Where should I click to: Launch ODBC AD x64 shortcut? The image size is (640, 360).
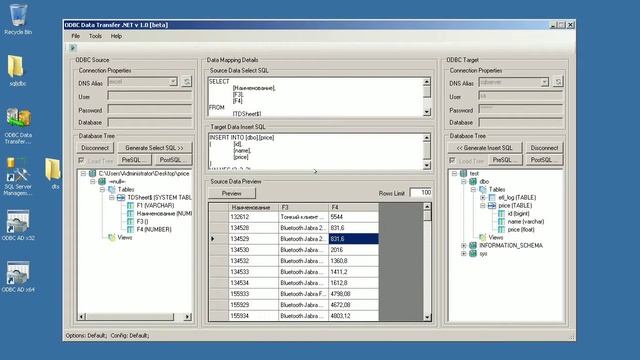click(18, 277)
